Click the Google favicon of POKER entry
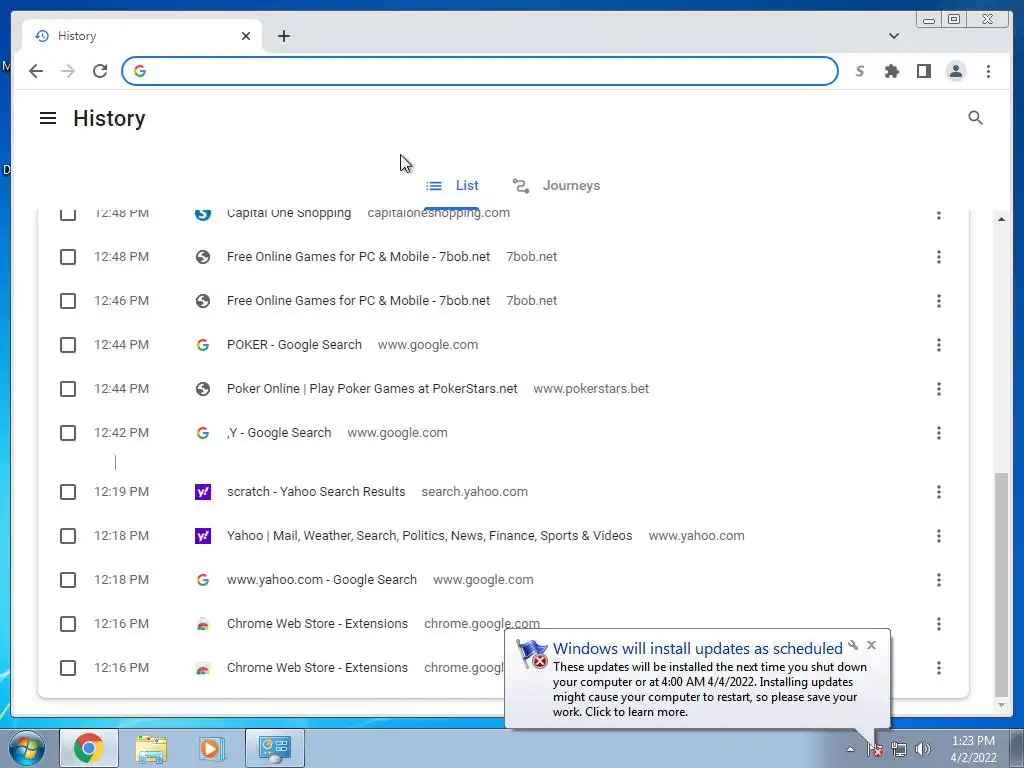The width and height of the screenshot is (1024, 768). tap(203, 345)
